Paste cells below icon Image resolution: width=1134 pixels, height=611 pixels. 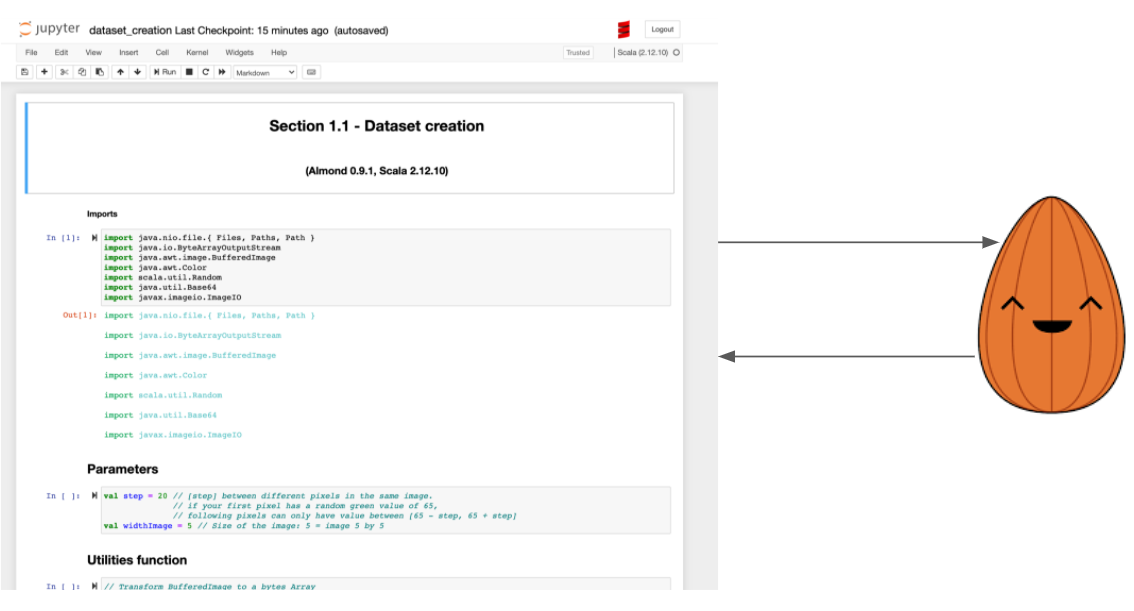click(x=100, y=72)
